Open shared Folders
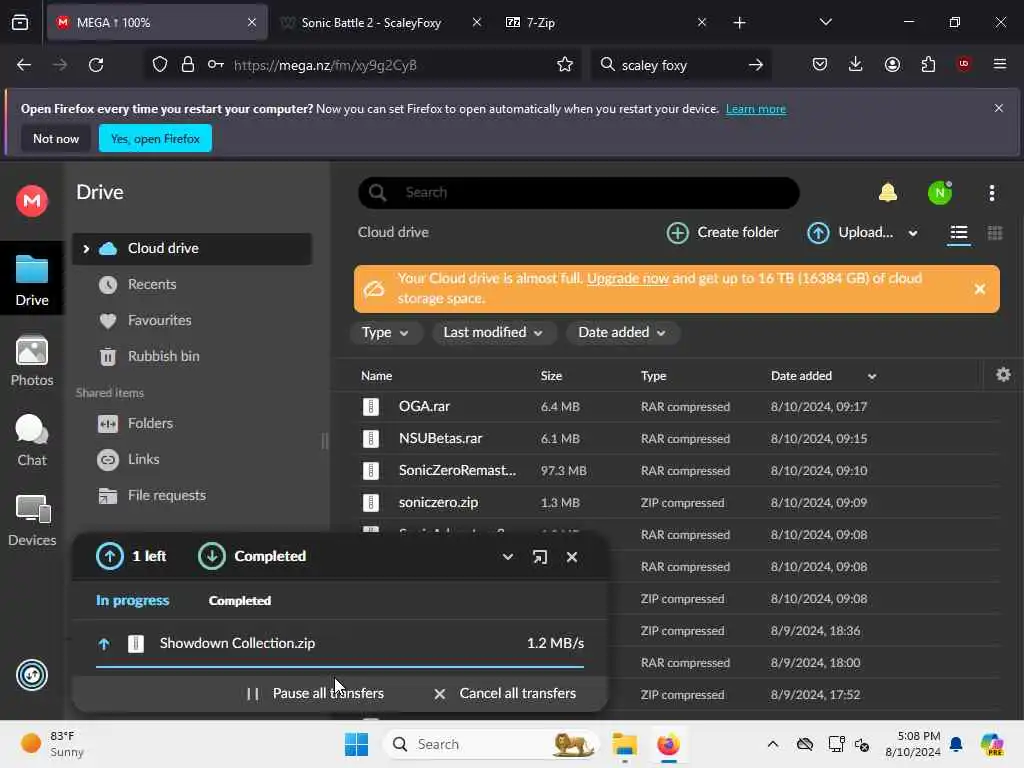This screenshot has width=1024, height=768. tap(150, 424)
